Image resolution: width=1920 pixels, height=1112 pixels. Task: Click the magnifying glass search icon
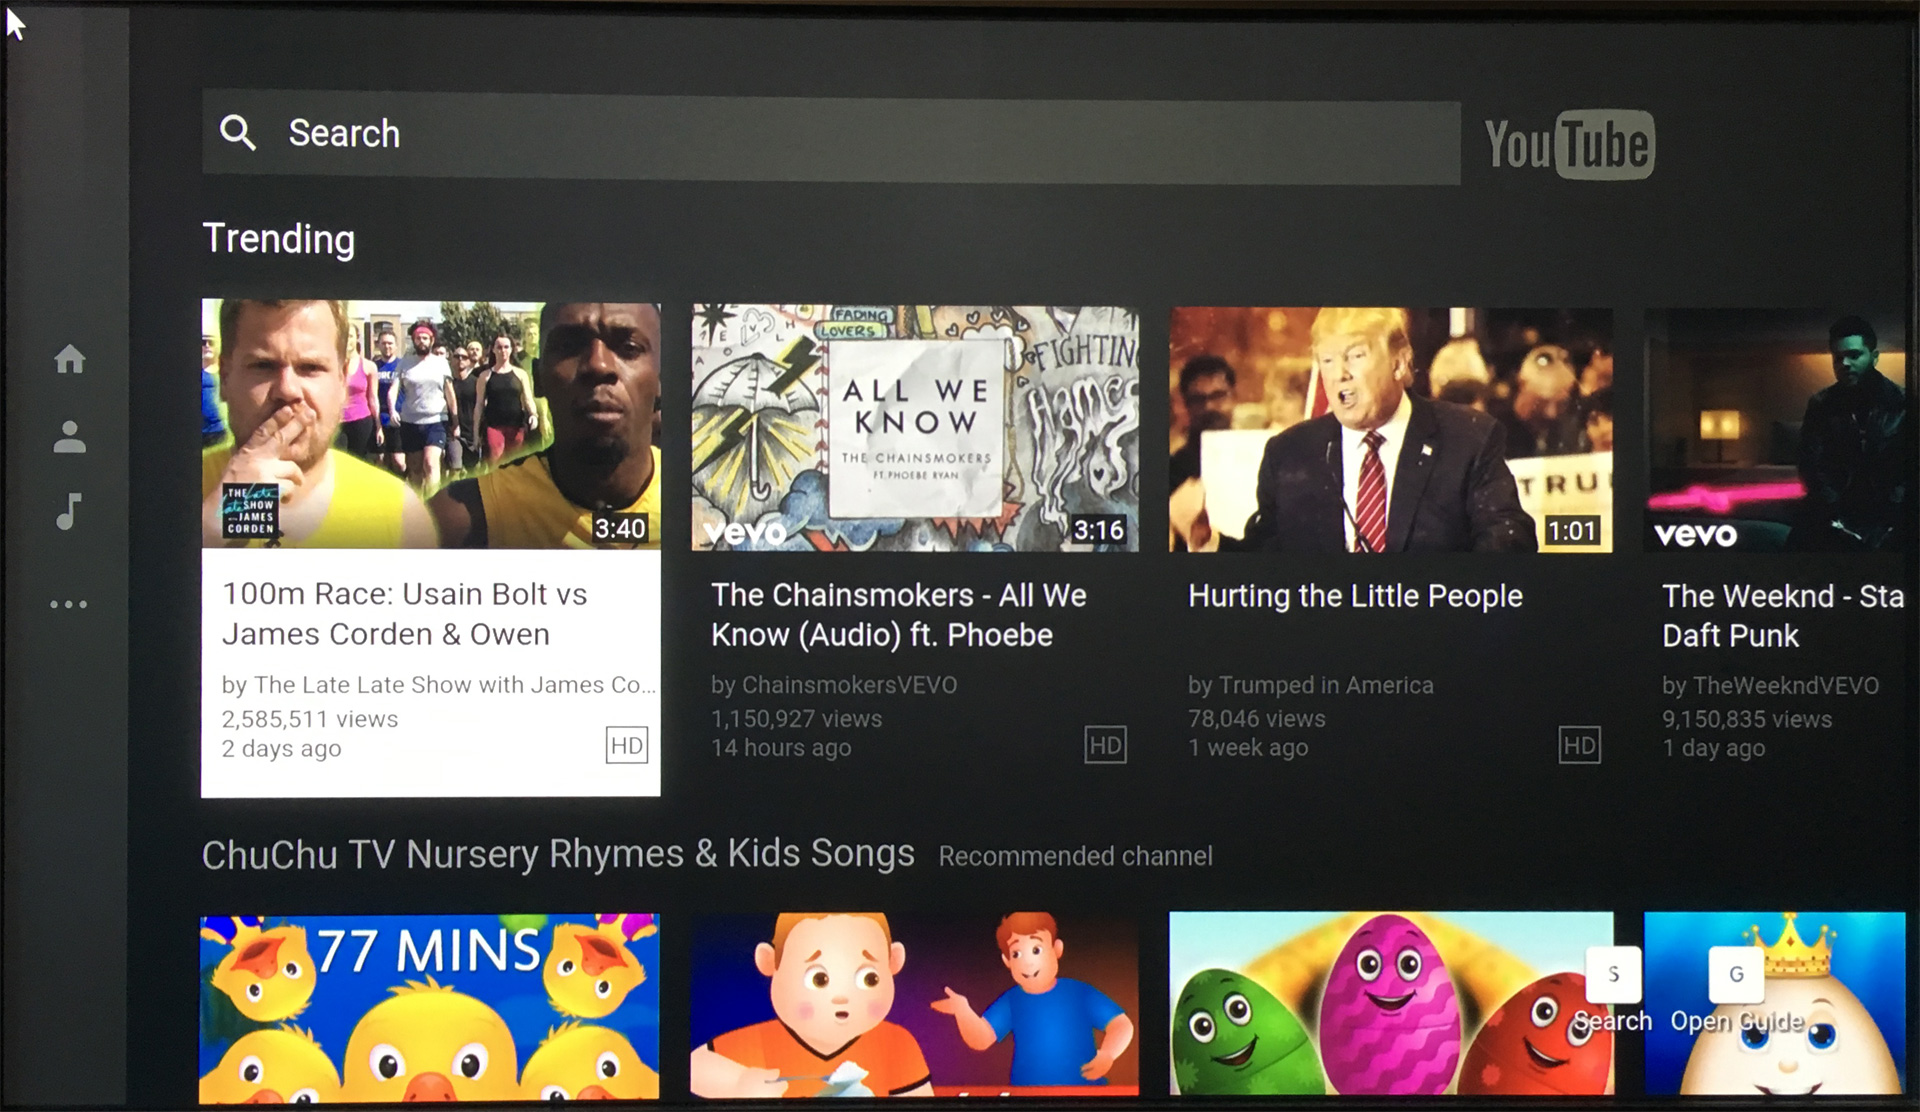coord(238,132)
